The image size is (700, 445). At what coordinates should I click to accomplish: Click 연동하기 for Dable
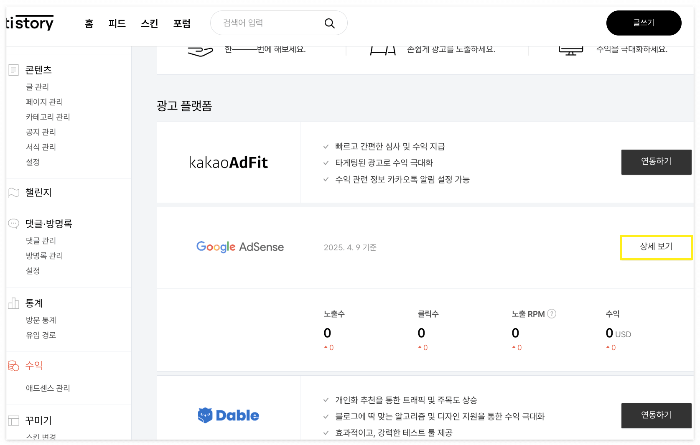pos(656,415)
